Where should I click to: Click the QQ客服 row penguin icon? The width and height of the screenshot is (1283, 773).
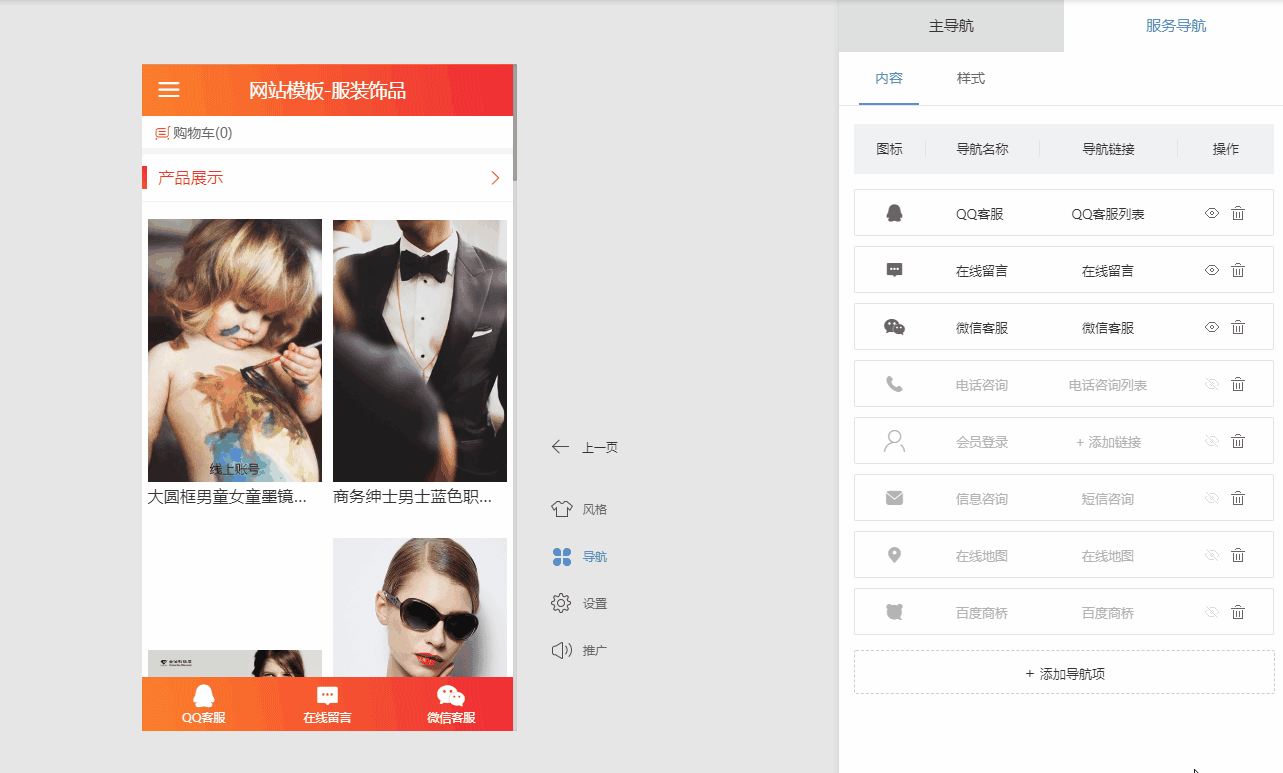895,213
